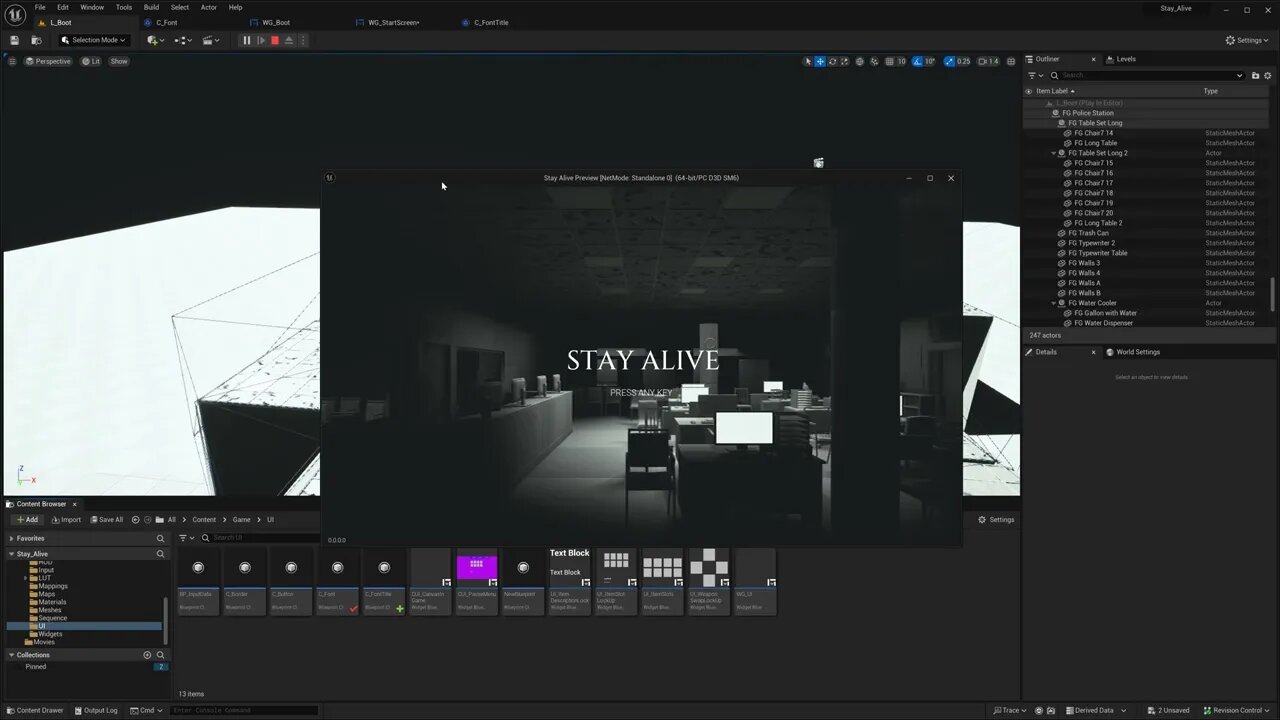Open the Perspective view mode dropdown

[48, 61]
